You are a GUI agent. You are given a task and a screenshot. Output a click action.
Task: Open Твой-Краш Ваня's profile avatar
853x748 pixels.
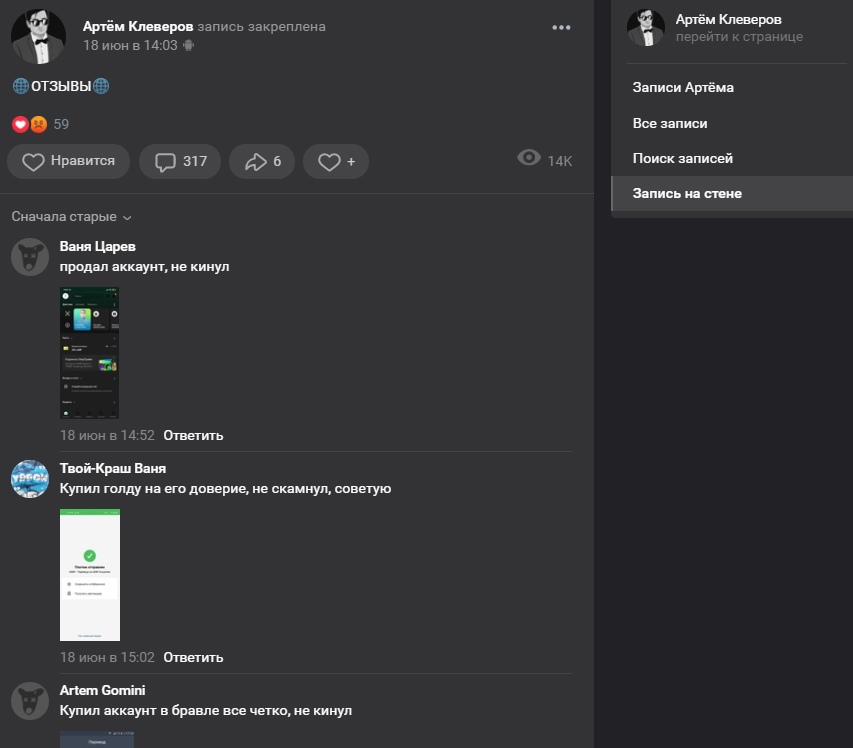click(x=30, y=479)
